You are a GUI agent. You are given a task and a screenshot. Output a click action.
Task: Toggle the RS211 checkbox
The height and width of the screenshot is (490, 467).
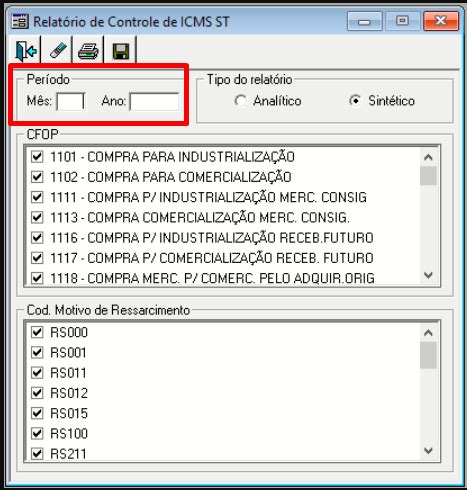(x=37, y=454)
